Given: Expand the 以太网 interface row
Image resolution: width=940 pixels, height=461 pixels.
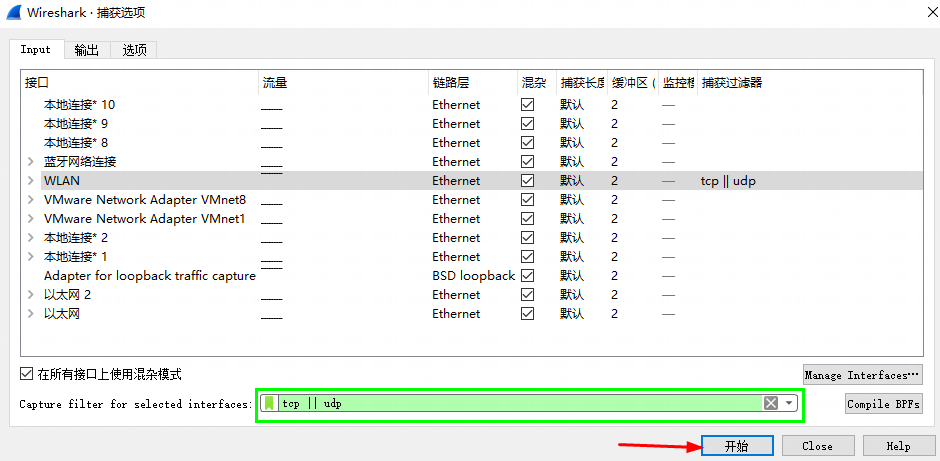Looking at the screenshot, I should point(31,314).
